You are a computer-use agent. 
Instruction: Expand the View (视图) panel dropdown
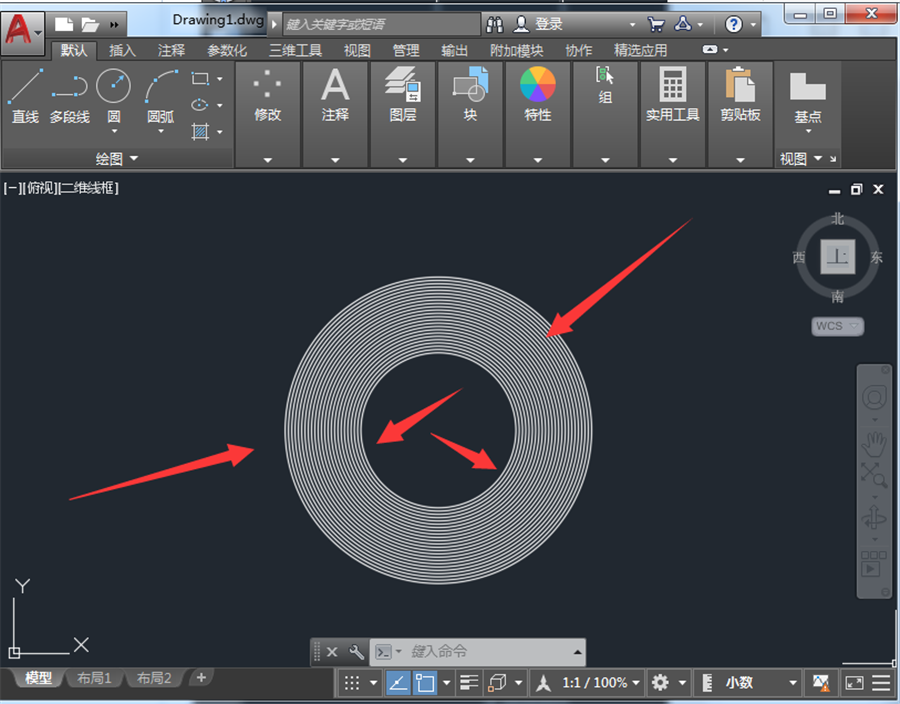801,158
